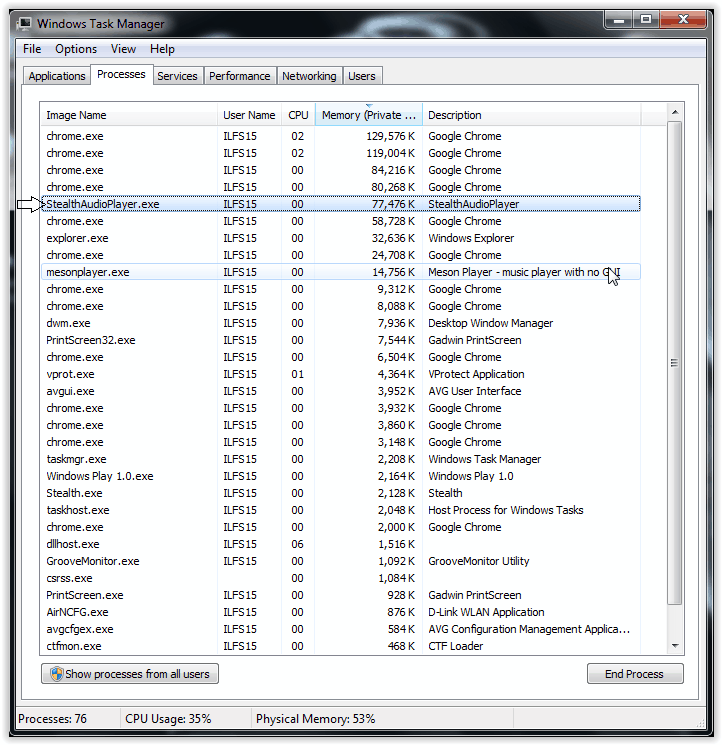
Task: Click the 119,004 K memory value
Action: [x=390, y=153]
